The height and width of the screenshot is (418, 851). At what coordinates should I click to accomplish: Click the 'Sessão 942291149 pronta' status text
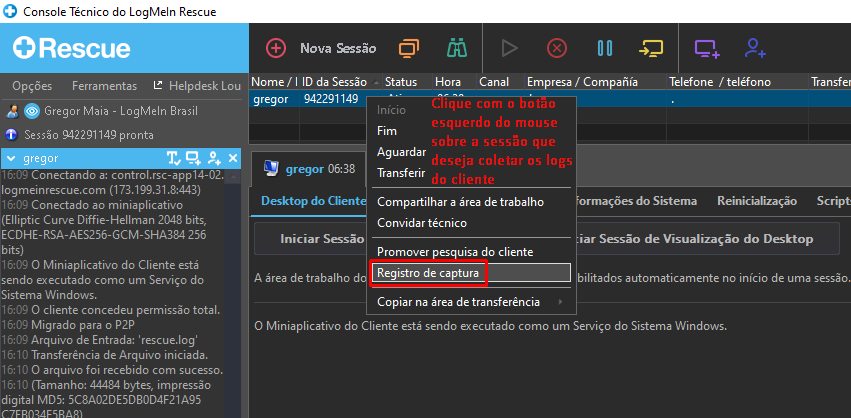point(89,135)
